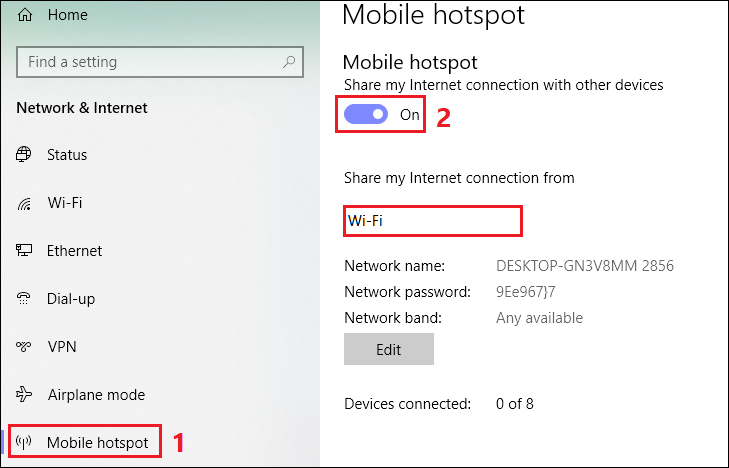The height and width of the screenshot is (468, 729).
Task: Open the Wi-Fi connection source dropdown
Action: click(433, 221)
